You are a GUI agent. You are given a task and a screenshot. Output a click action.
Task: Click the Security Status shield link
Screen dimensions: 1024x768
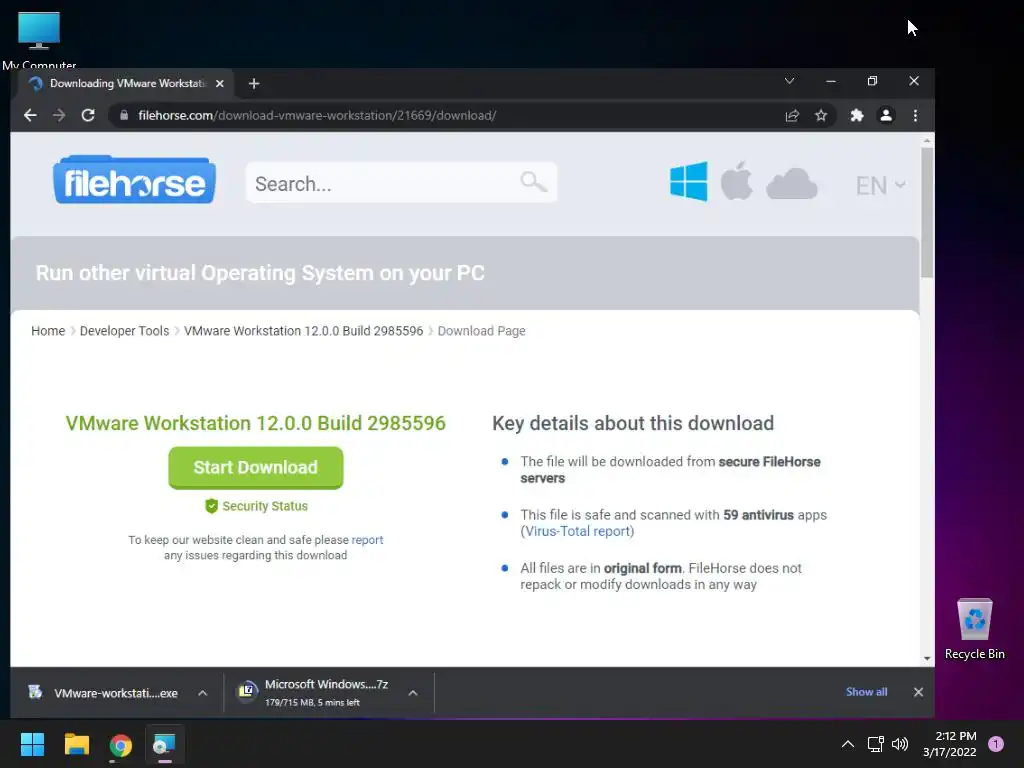[256, 506]
